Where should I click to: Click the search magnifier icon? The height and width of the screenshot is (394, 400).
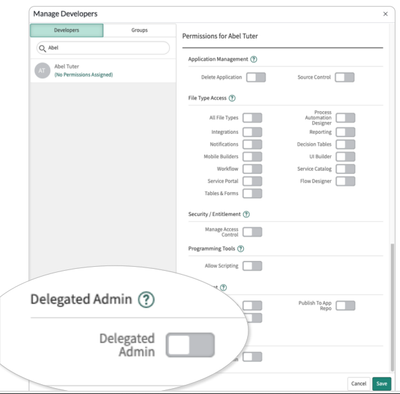(x=42, y=49)
